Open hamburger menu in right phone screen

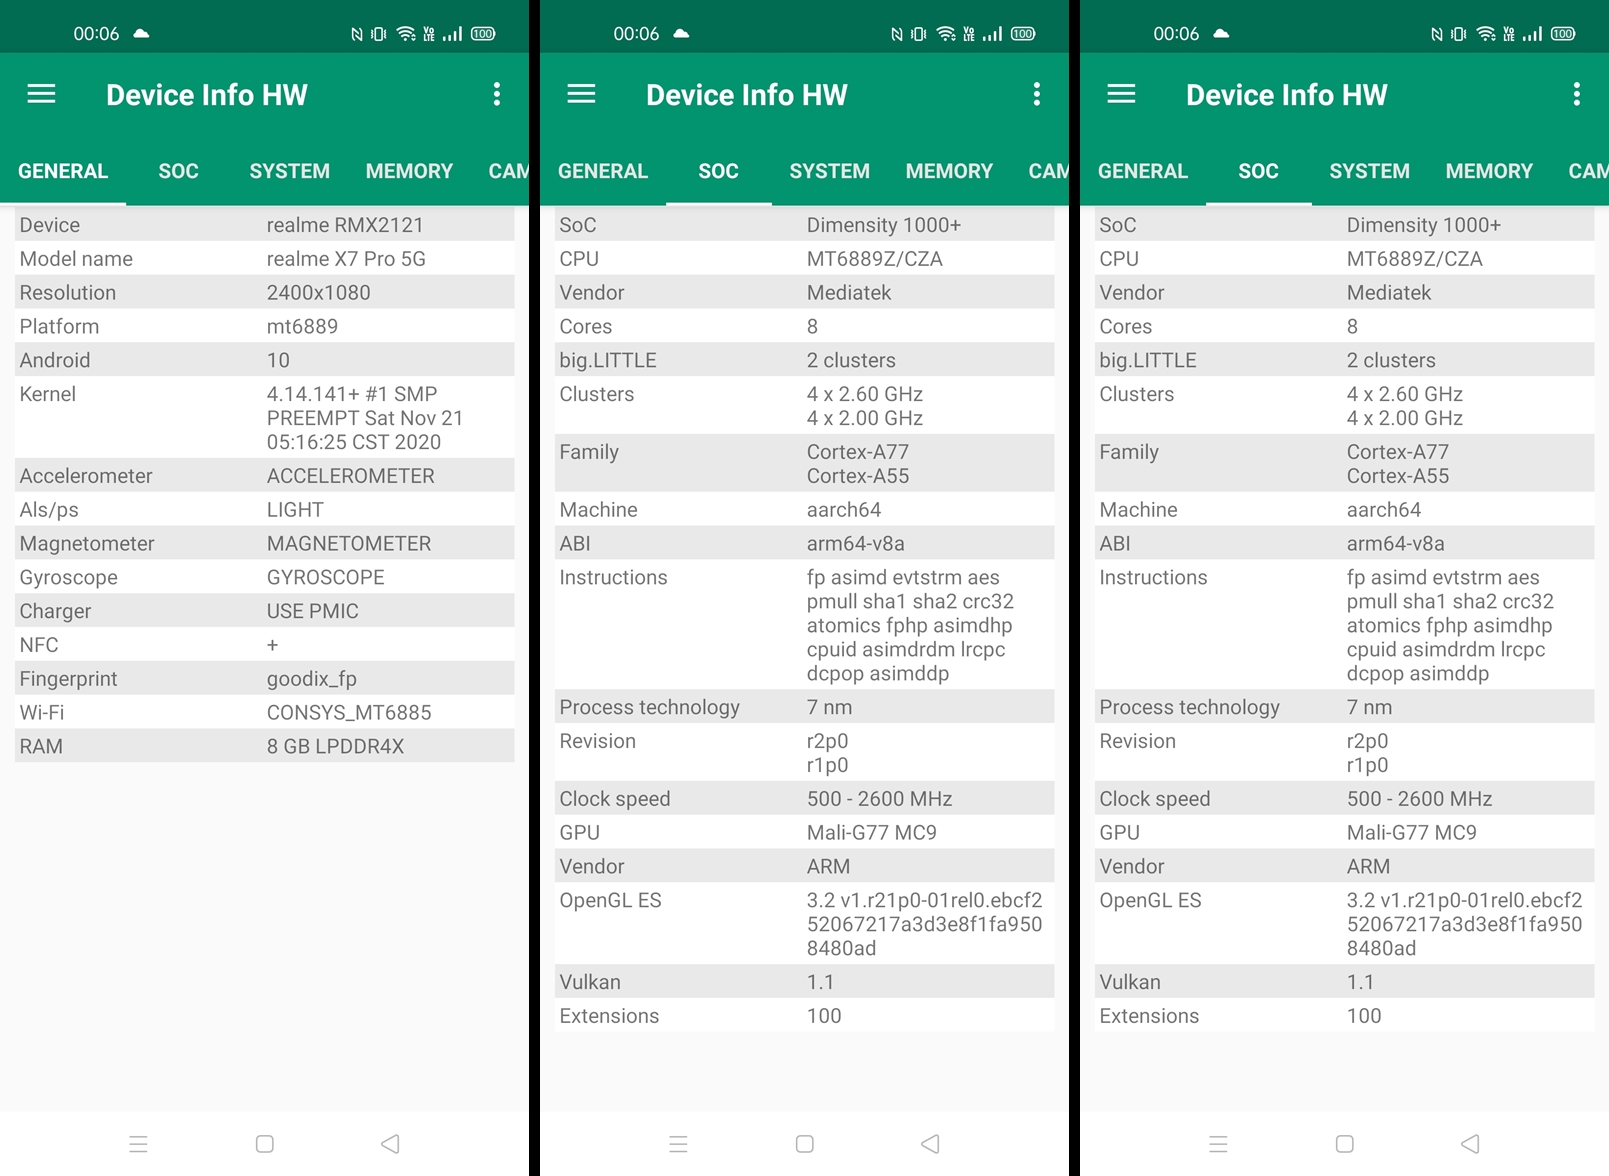point(1121,94)
